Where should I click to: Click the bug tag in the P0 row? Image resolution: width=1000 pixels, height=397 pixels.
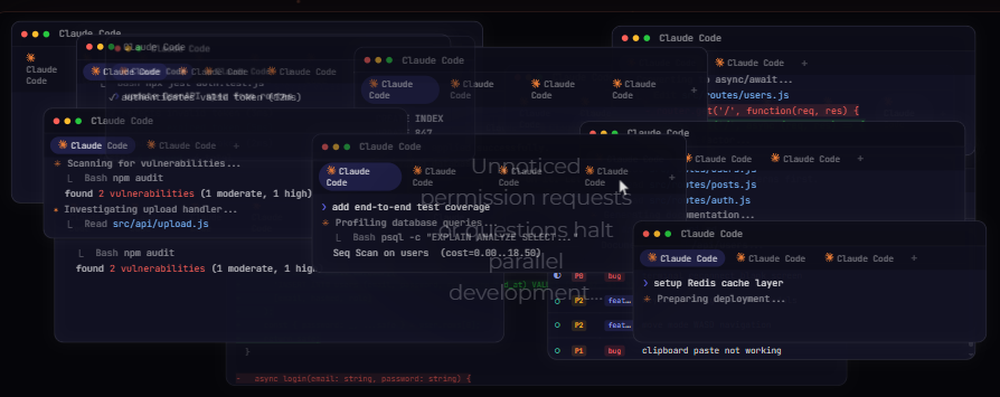[614, 276]
